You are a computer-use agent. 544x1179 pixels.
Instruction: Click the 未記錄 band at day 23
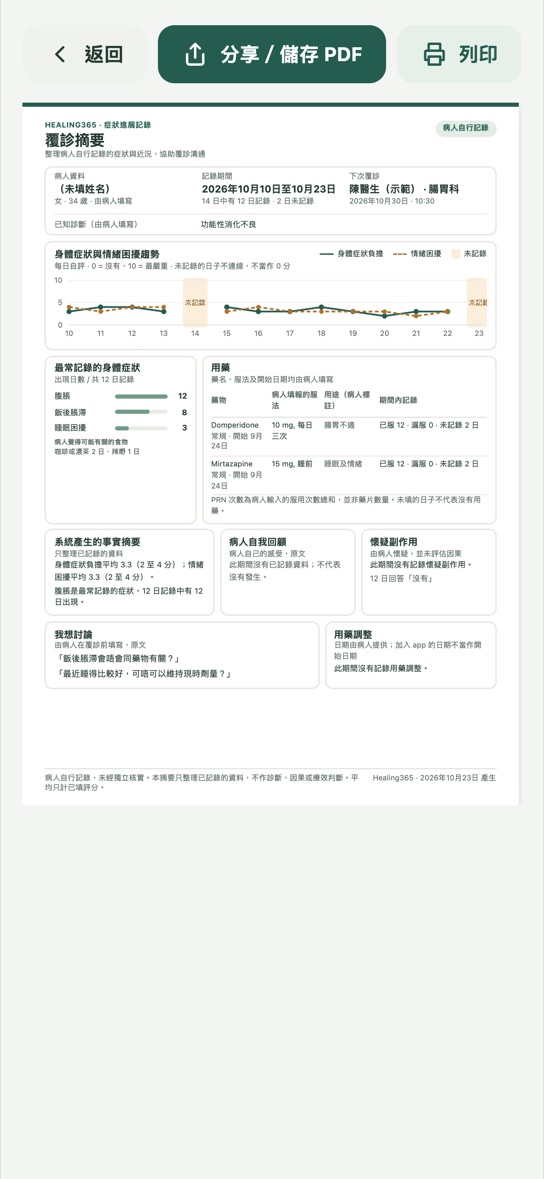pos(476,302)
